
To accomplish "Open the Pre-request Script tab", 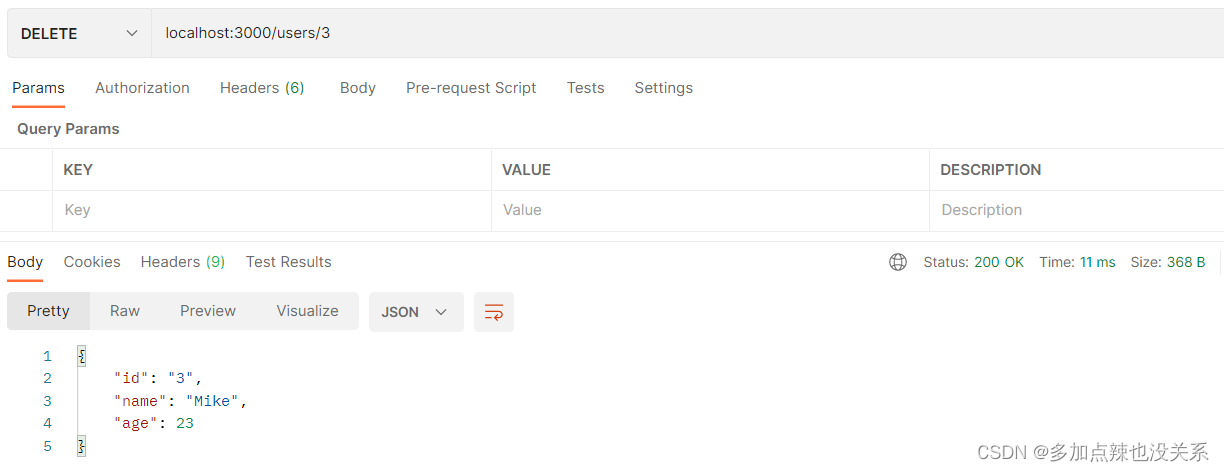I will (x=471, y=88).
